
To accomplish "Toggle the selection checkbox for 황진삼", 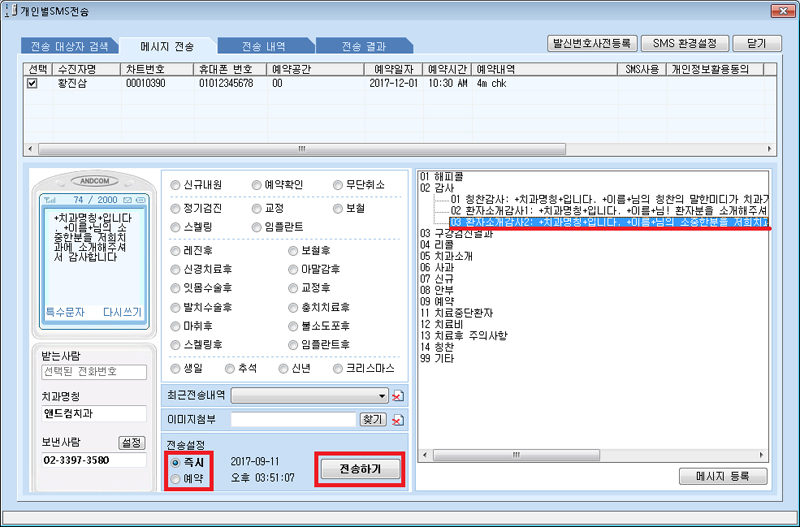I will 33,84.
